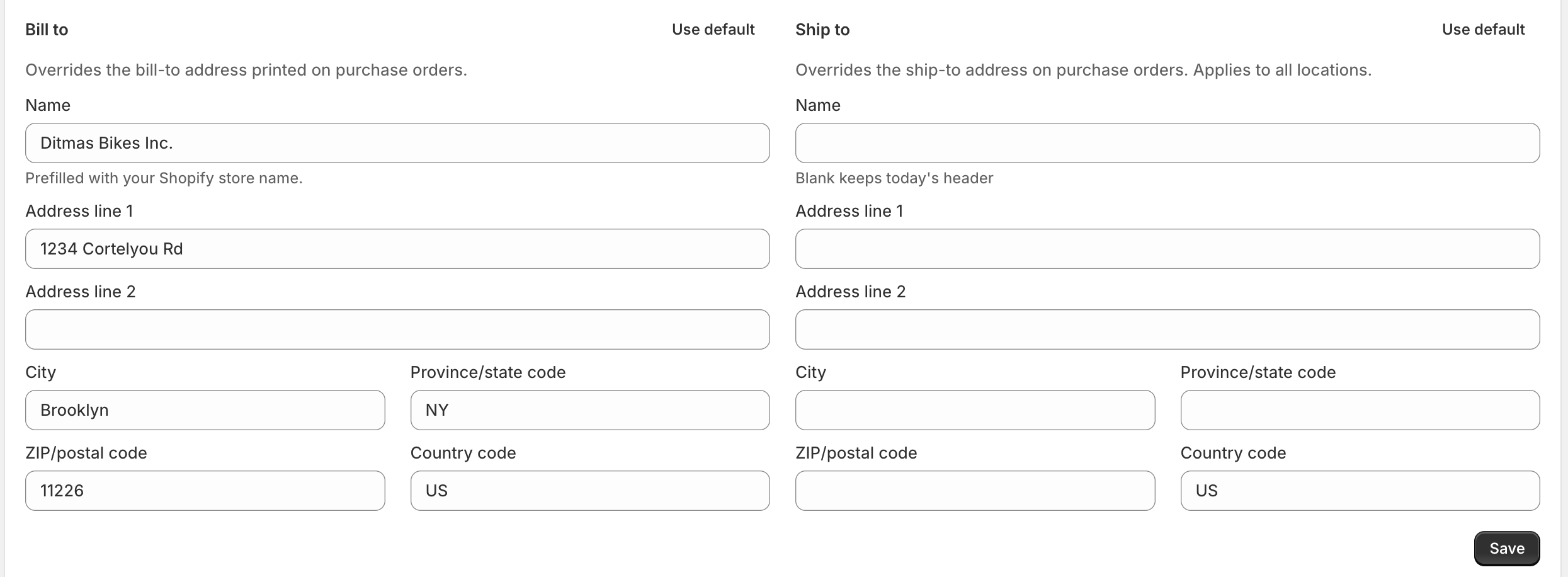The height and width of the screenshot is (577, 1568).
Task: Edit Bill to Province/state code NY
Action: 590,410
